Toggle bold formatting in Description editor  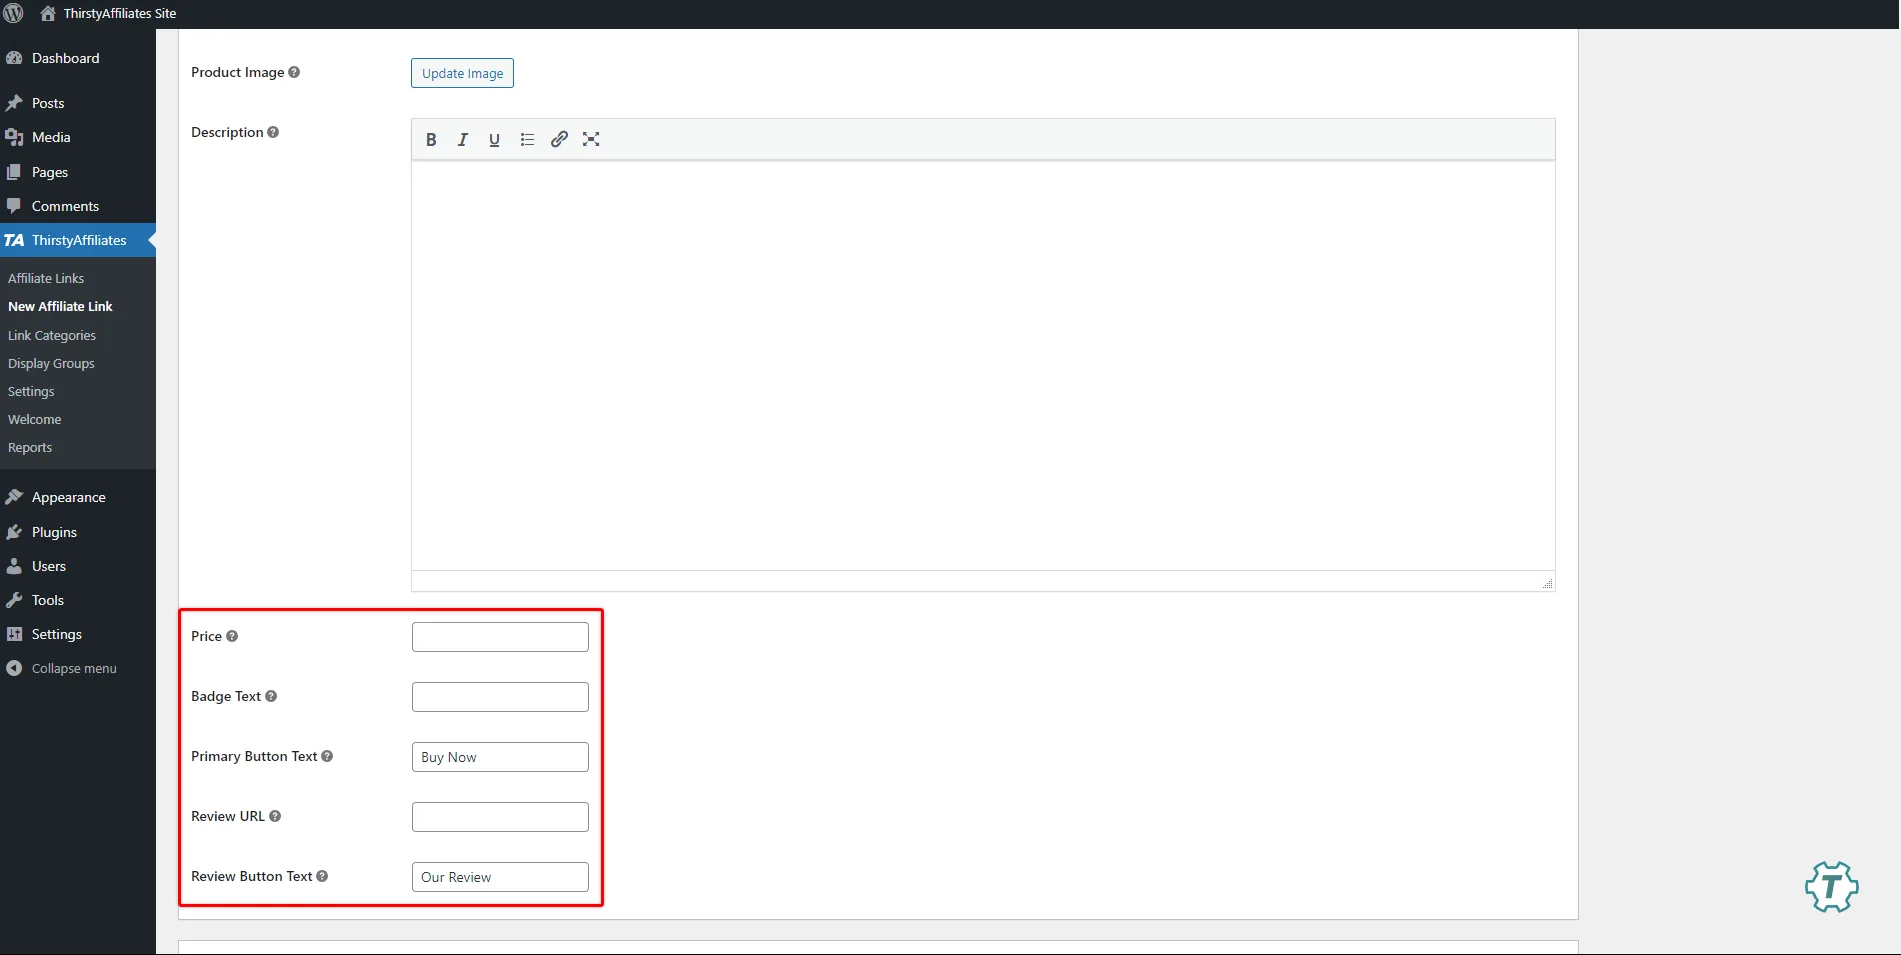pos(431,140)
